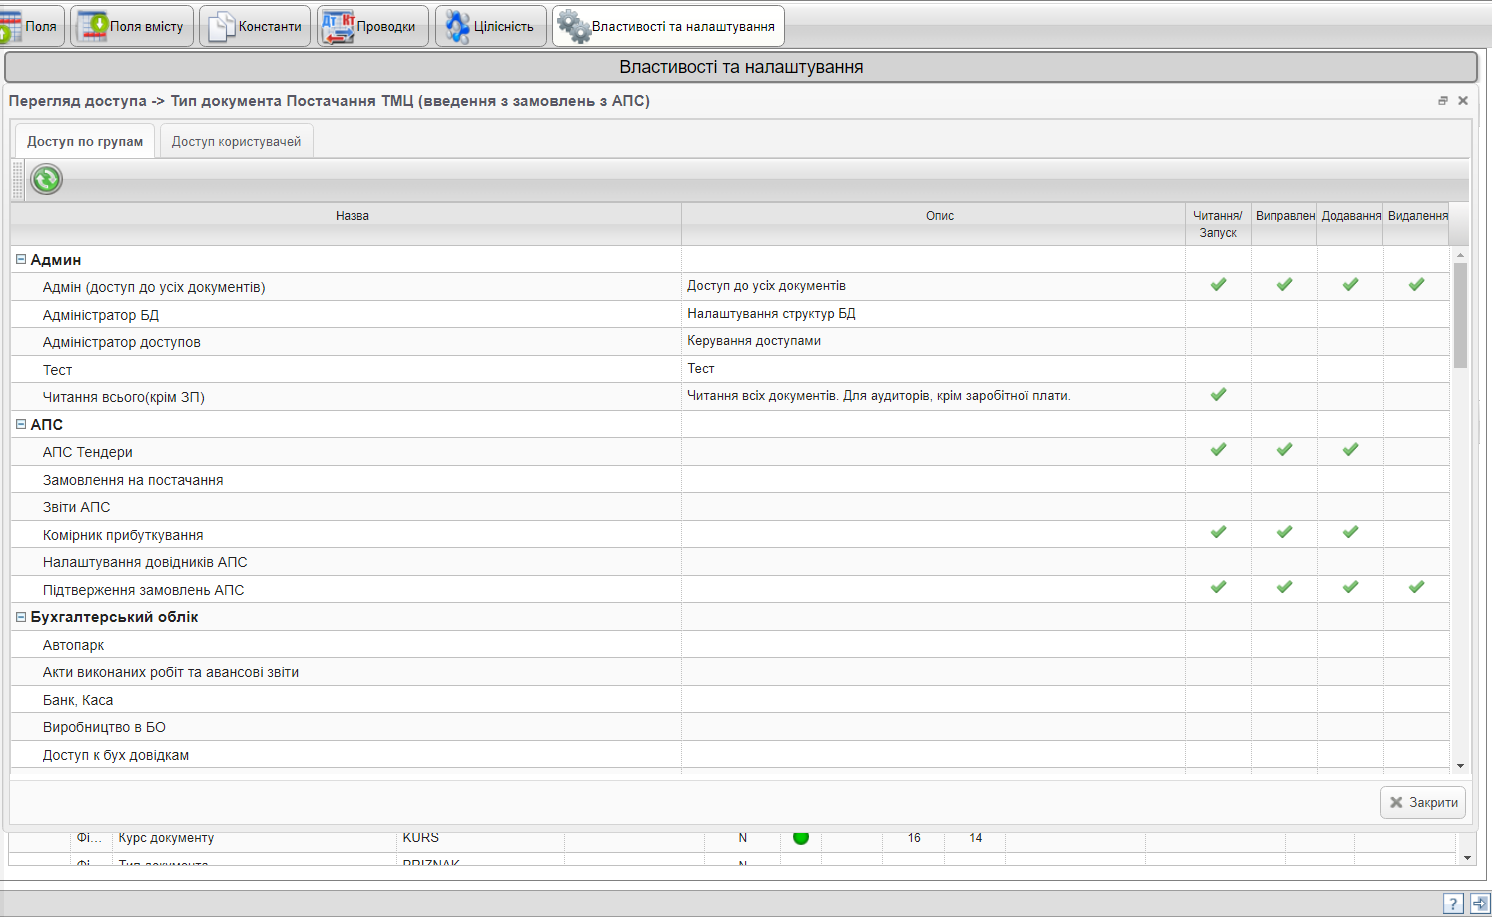Collapse the Бухгалтерський облік group

point(21,617)
